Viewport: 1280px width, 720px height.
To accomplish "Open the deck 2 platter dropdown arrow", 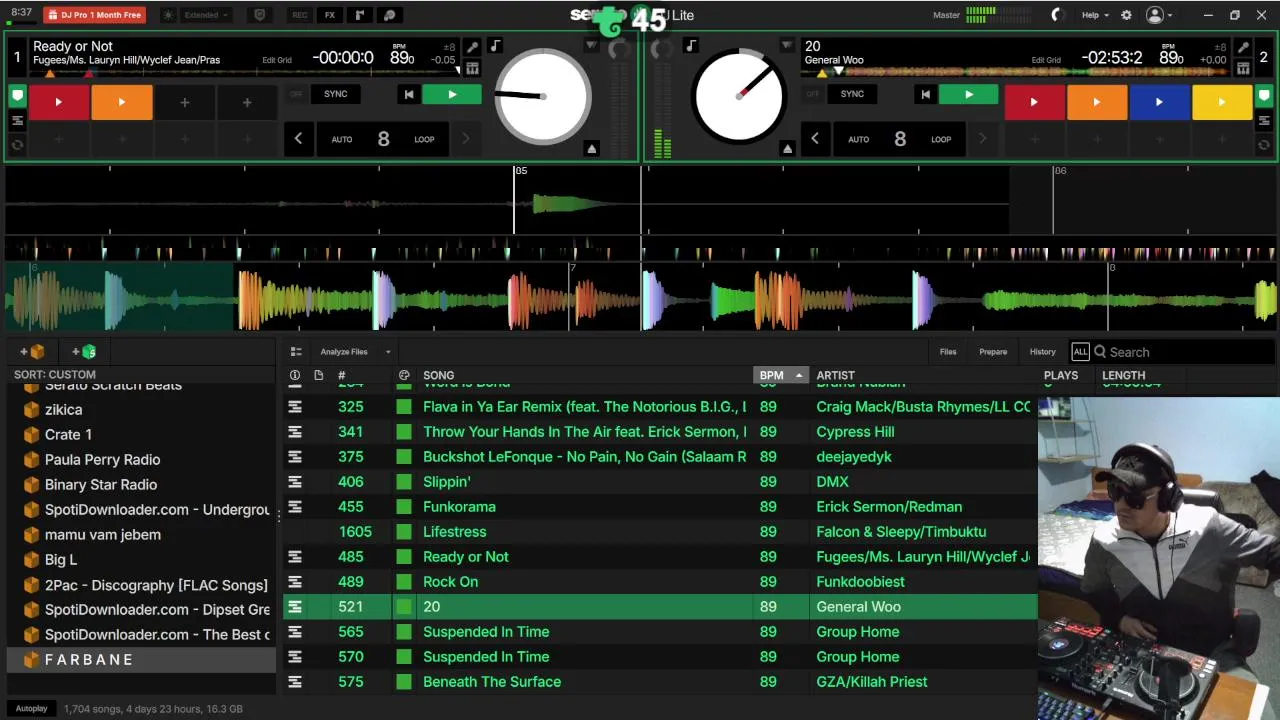I will (x=787, y=46).
